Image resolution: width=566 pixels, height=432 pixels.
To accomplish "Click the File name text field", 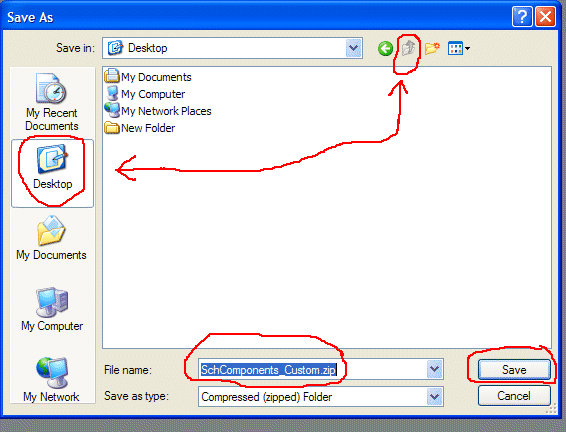I will click(x=312, y=370).
